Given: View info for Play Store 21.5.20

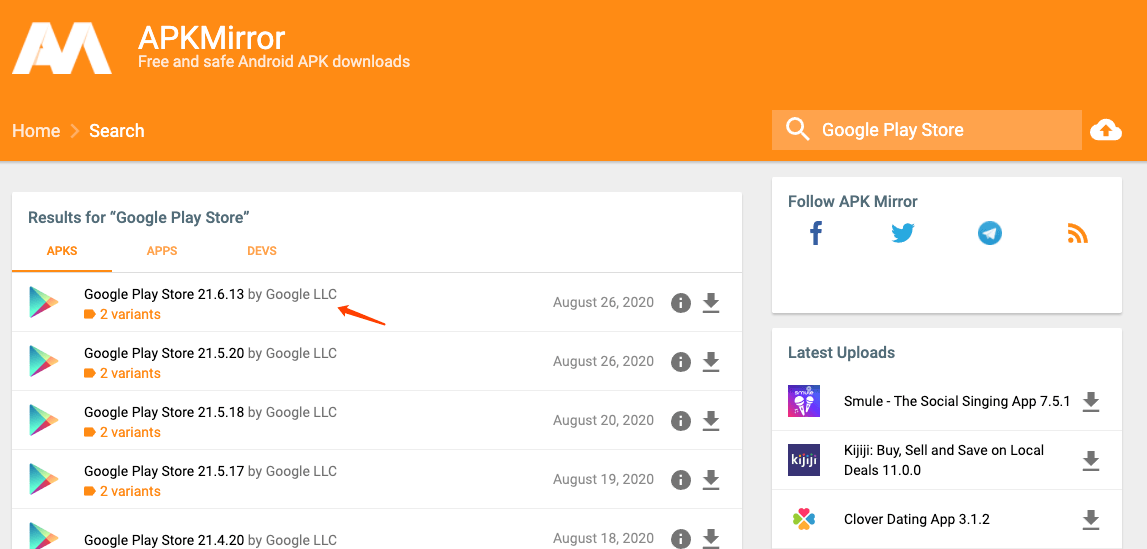Looking at the screenshot, I should pos(681,362).
